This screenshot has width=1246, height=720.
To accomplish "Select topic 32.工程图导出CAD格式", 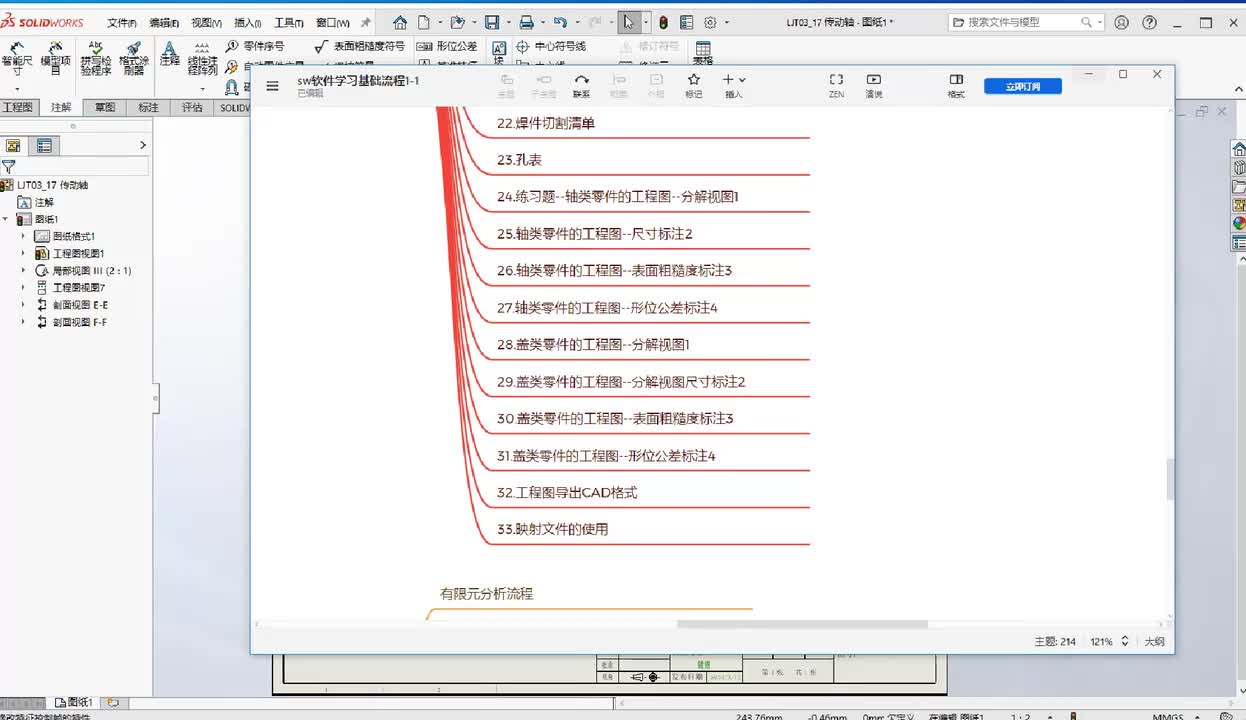I will (x=567, y=492).
